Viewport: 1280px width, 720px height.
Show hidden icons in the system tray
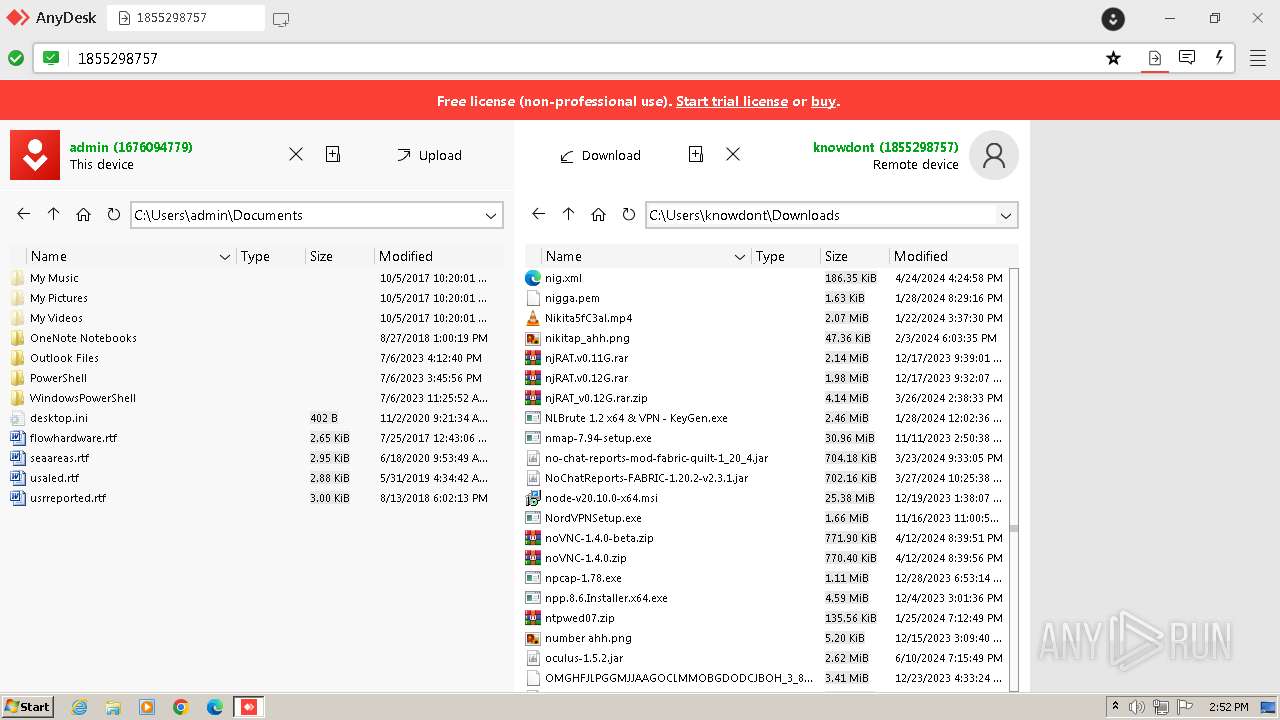click(x=1115, y=707)
